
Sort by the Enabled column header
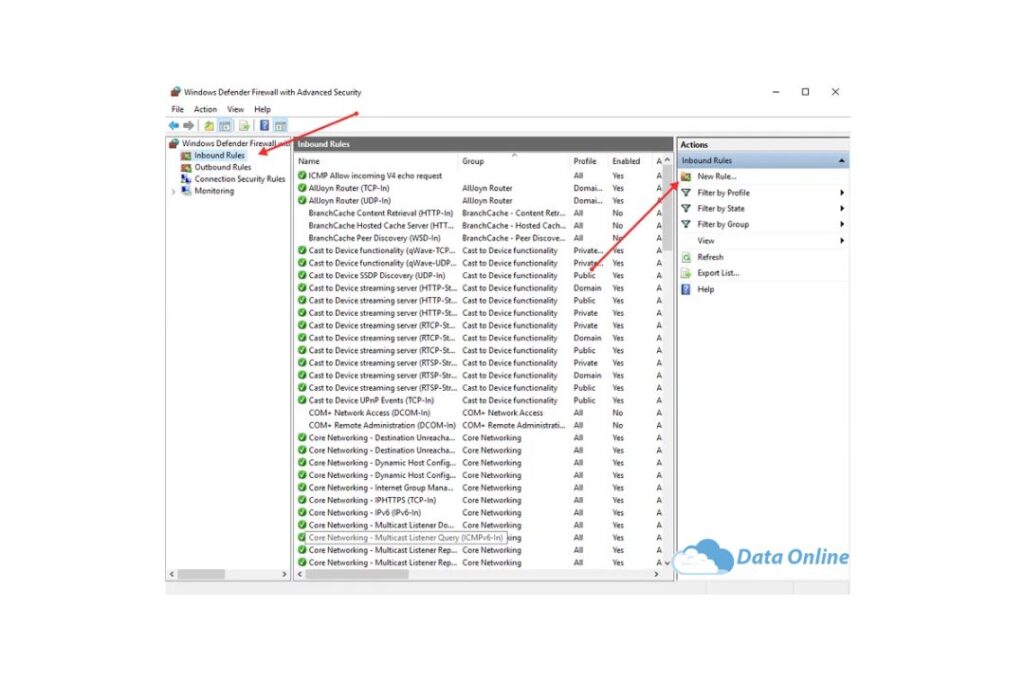[x=630, y=161]
